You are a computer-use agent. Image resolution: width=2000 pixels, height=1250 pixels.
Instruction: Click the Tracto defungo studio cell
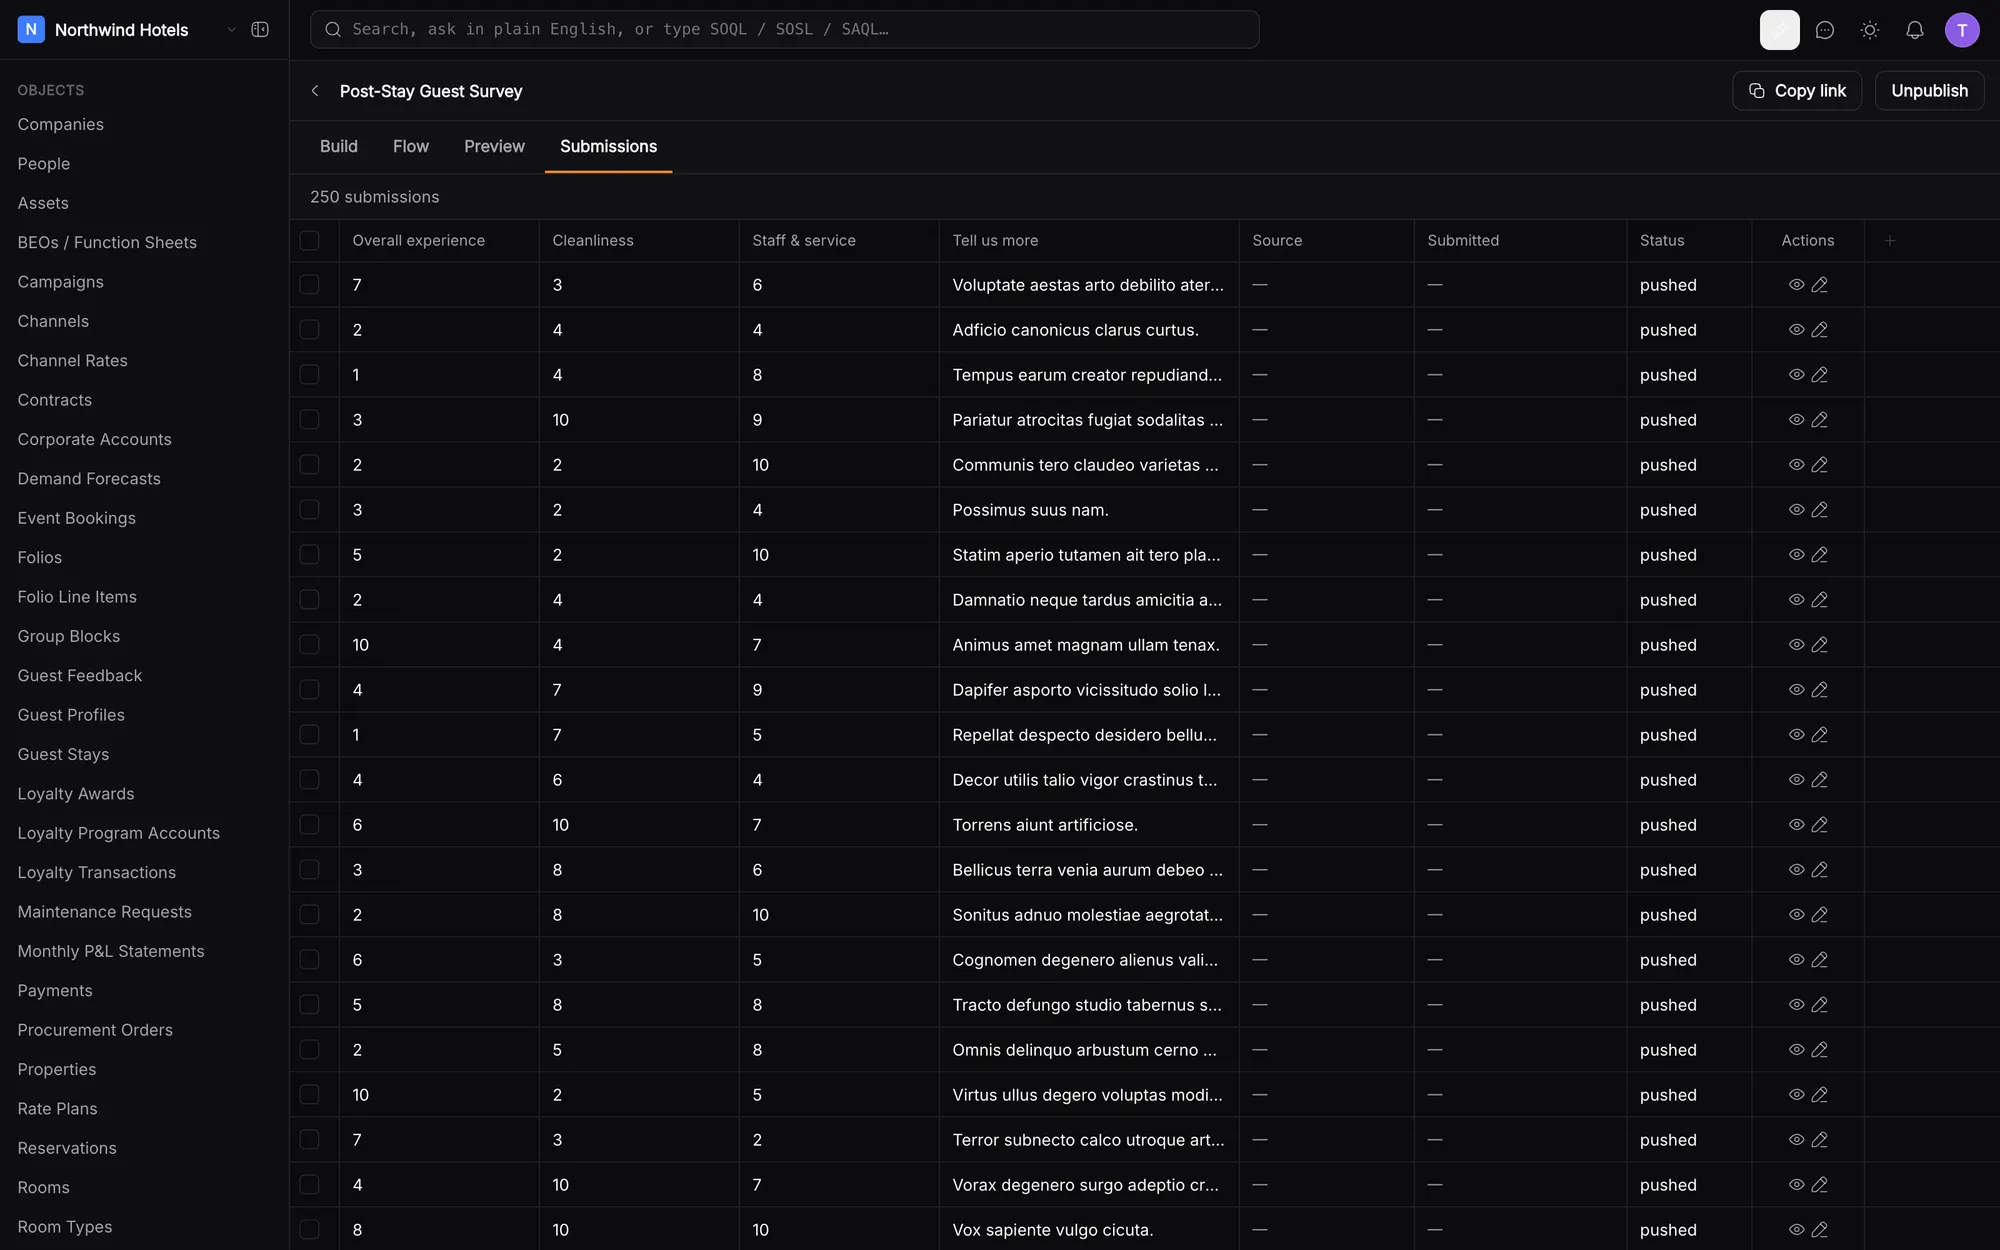(x=1087, y=1005)
